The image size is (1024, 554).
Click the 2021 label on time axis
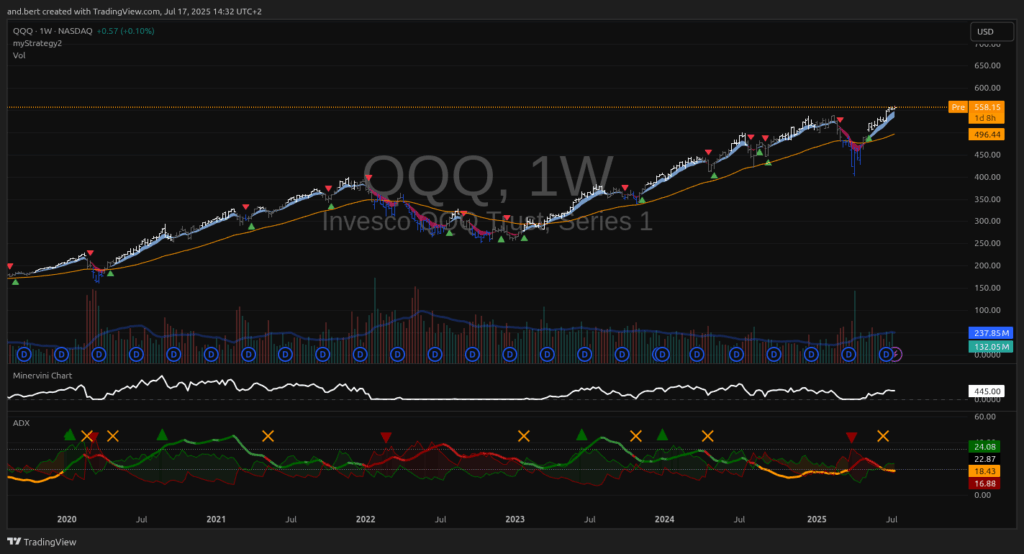click(215, 520)
